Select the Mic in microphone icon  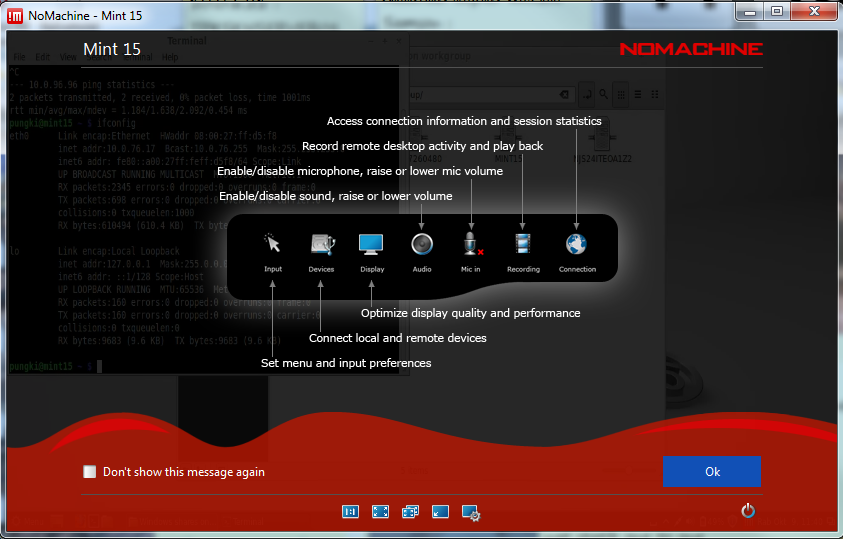tap(472, 244)
